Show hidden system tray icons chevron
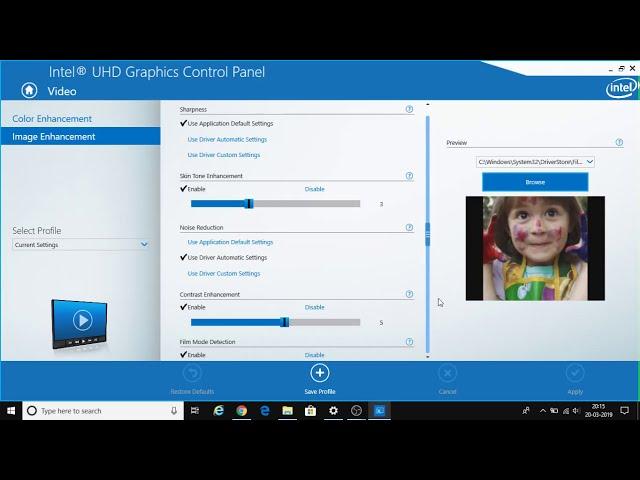Screen dimensions: 640x480 [542, 411]
